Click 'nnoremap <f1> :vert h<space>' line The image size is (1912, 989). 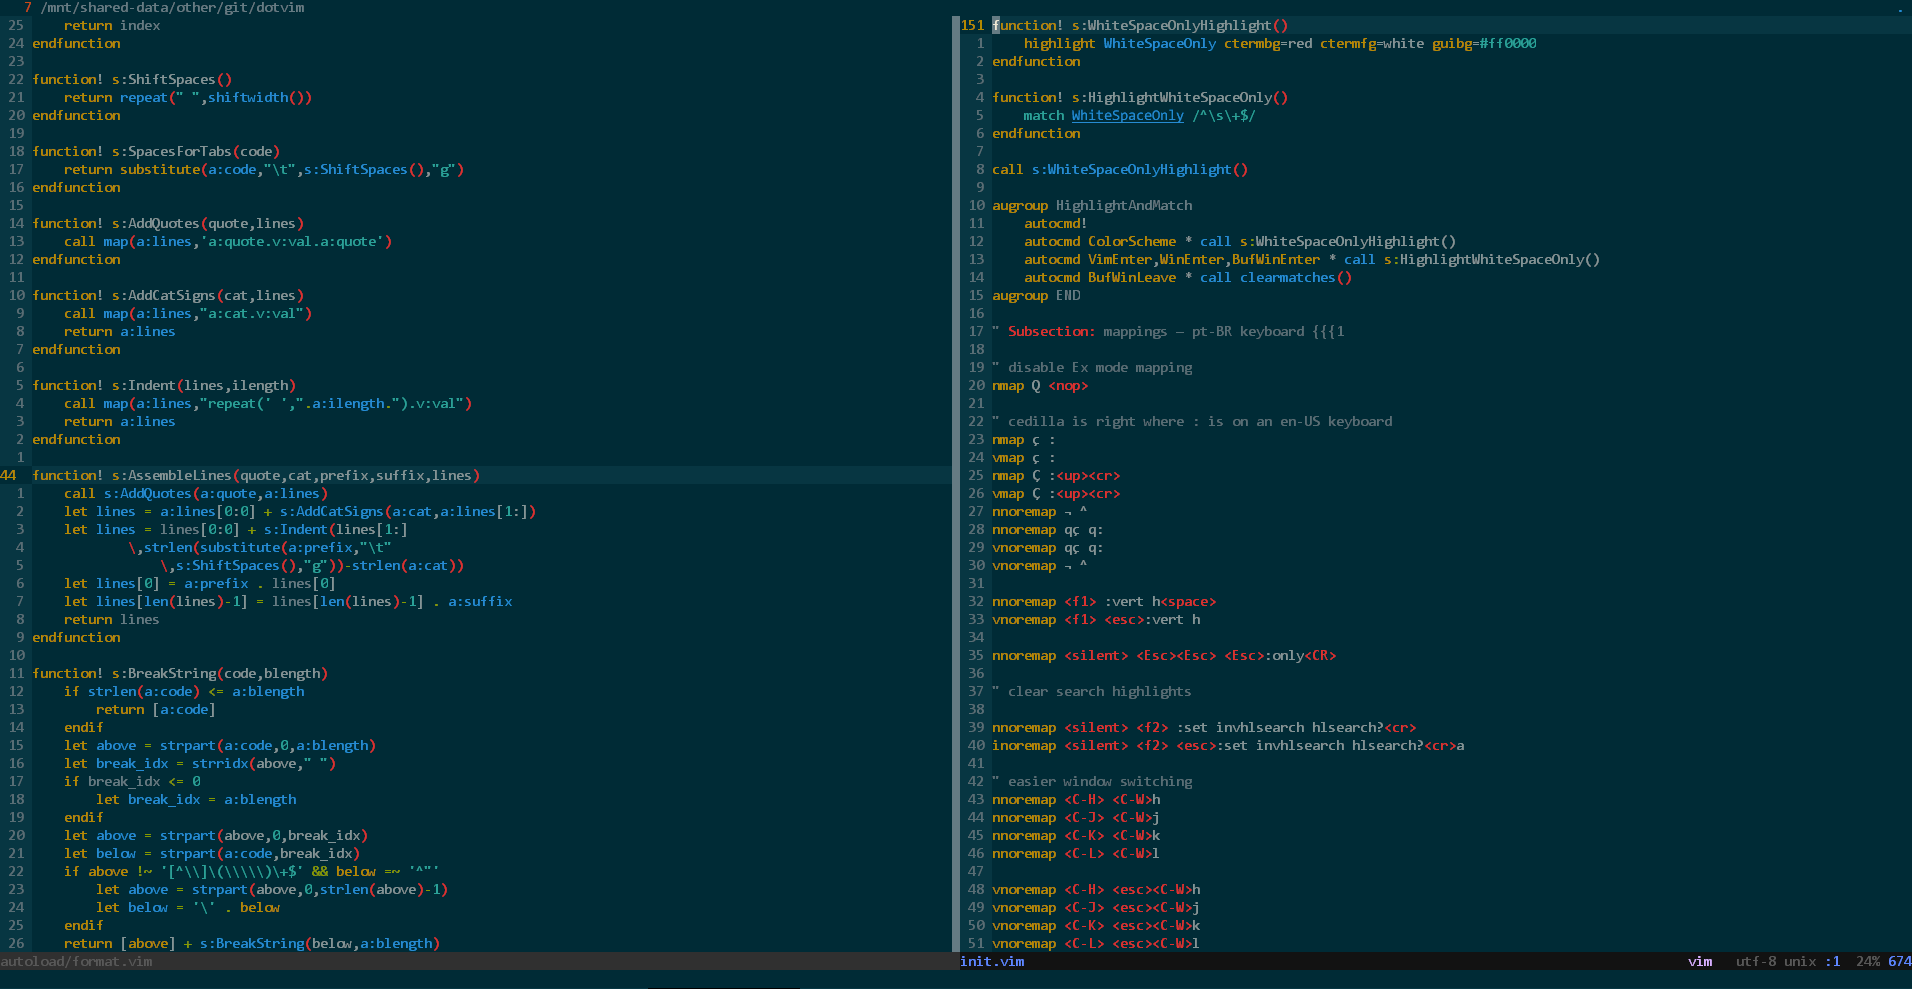[x=1104, y=601]
